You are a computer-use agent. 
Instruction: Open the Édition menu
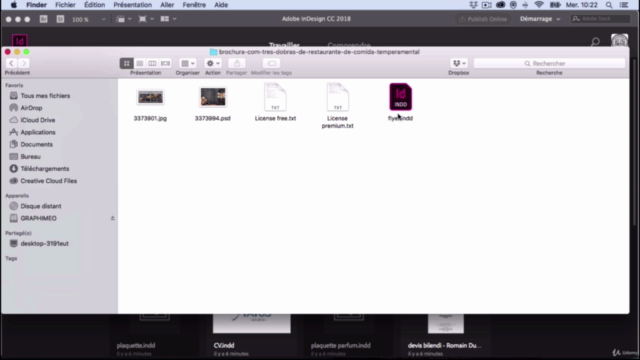[x=94, y=5]
